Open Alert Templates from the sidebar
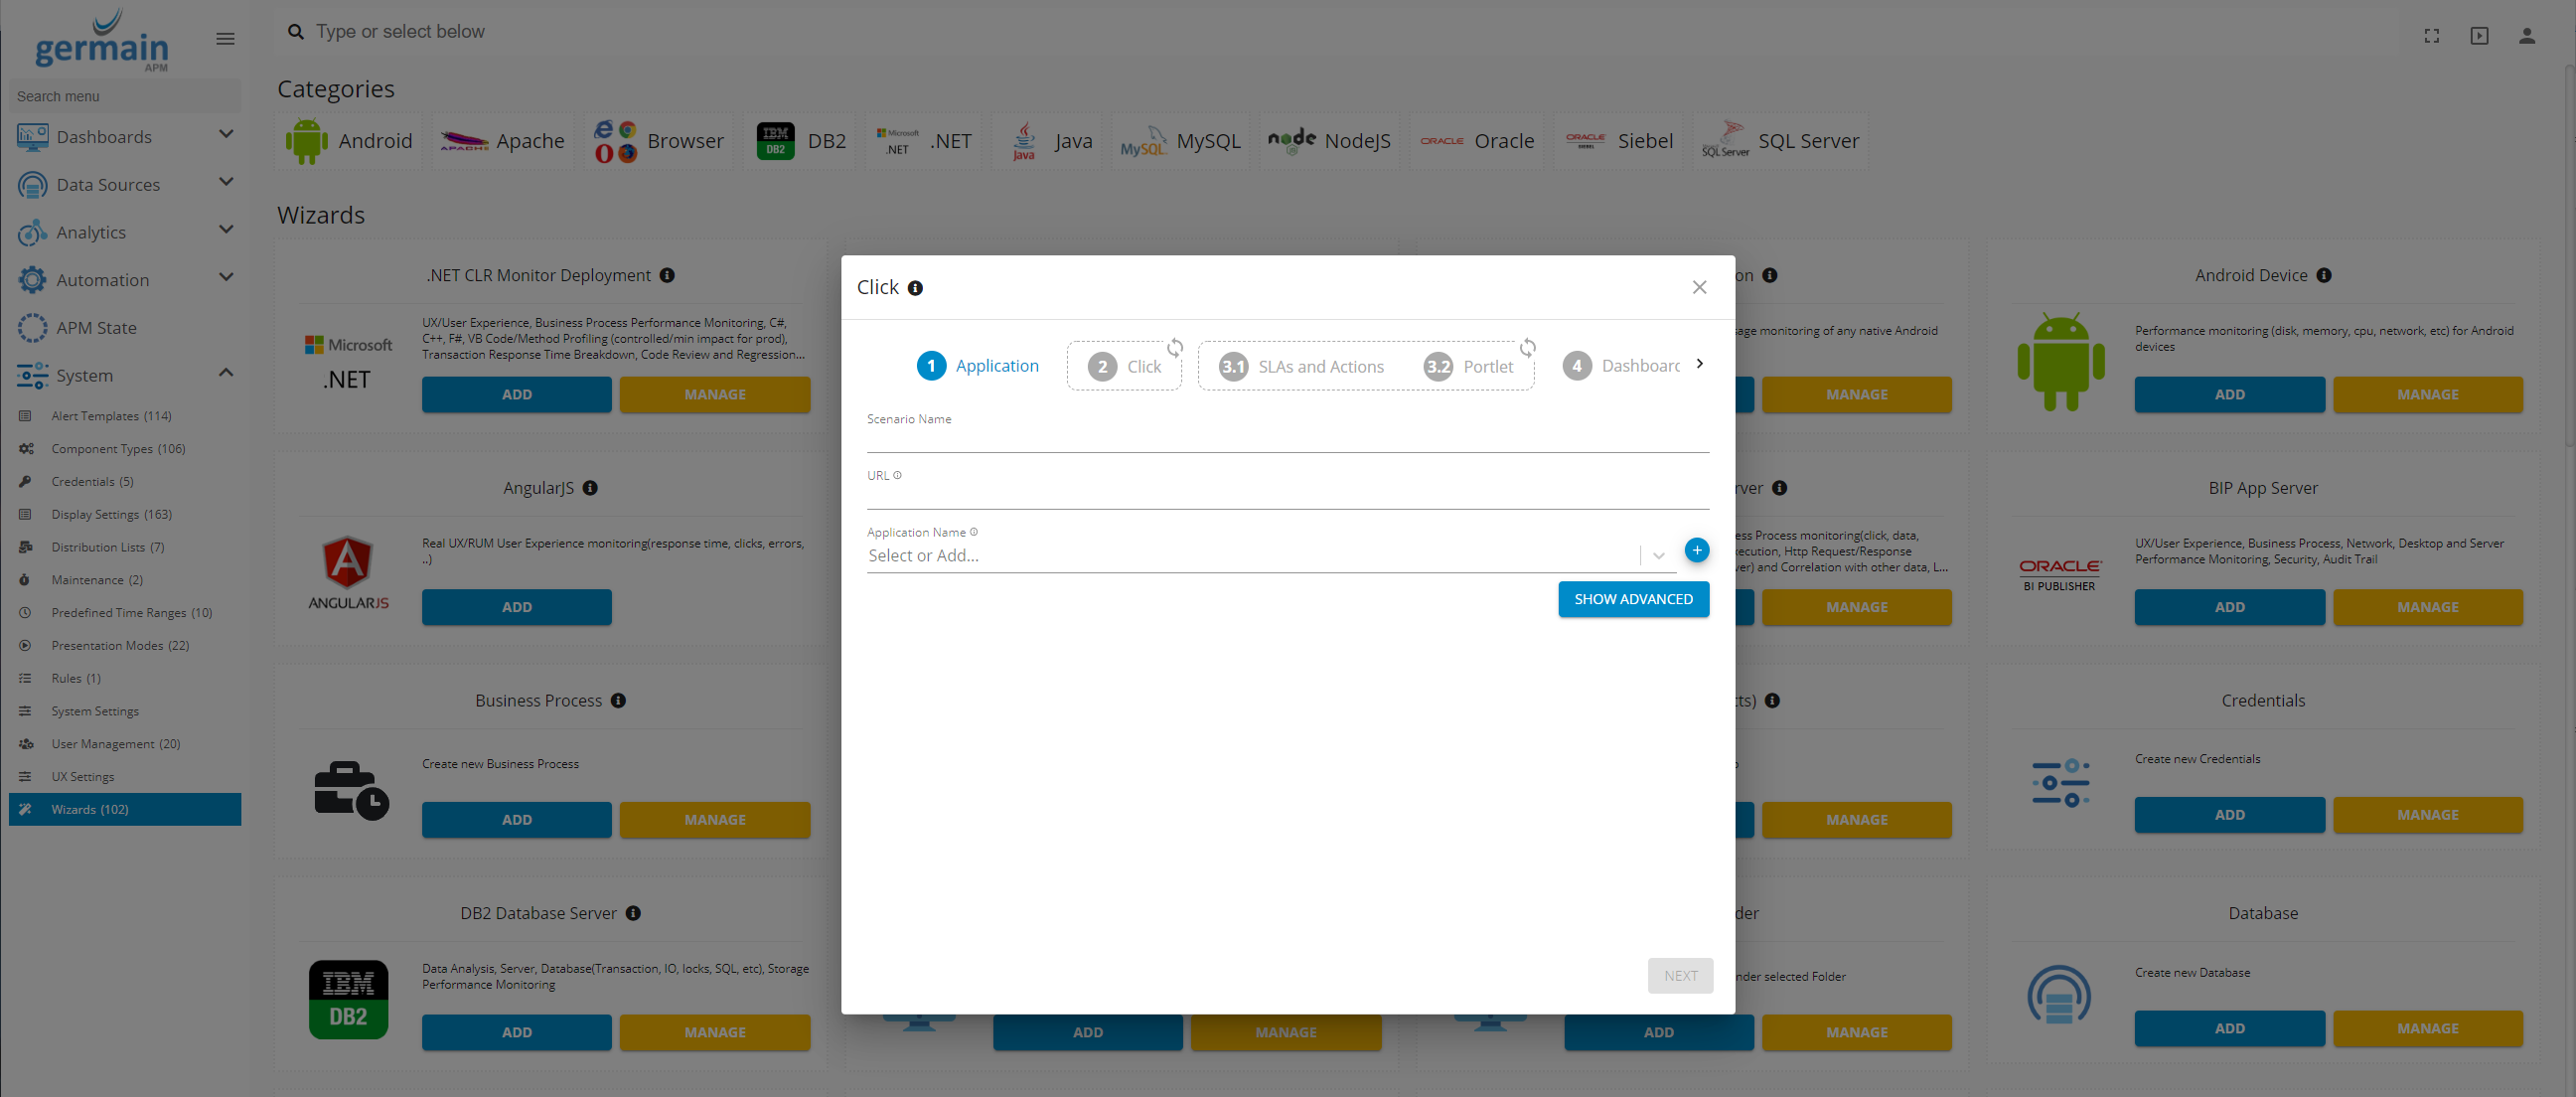This screenshot has width=2576, height=1097. pyautogui.click(x=96, y=415)
